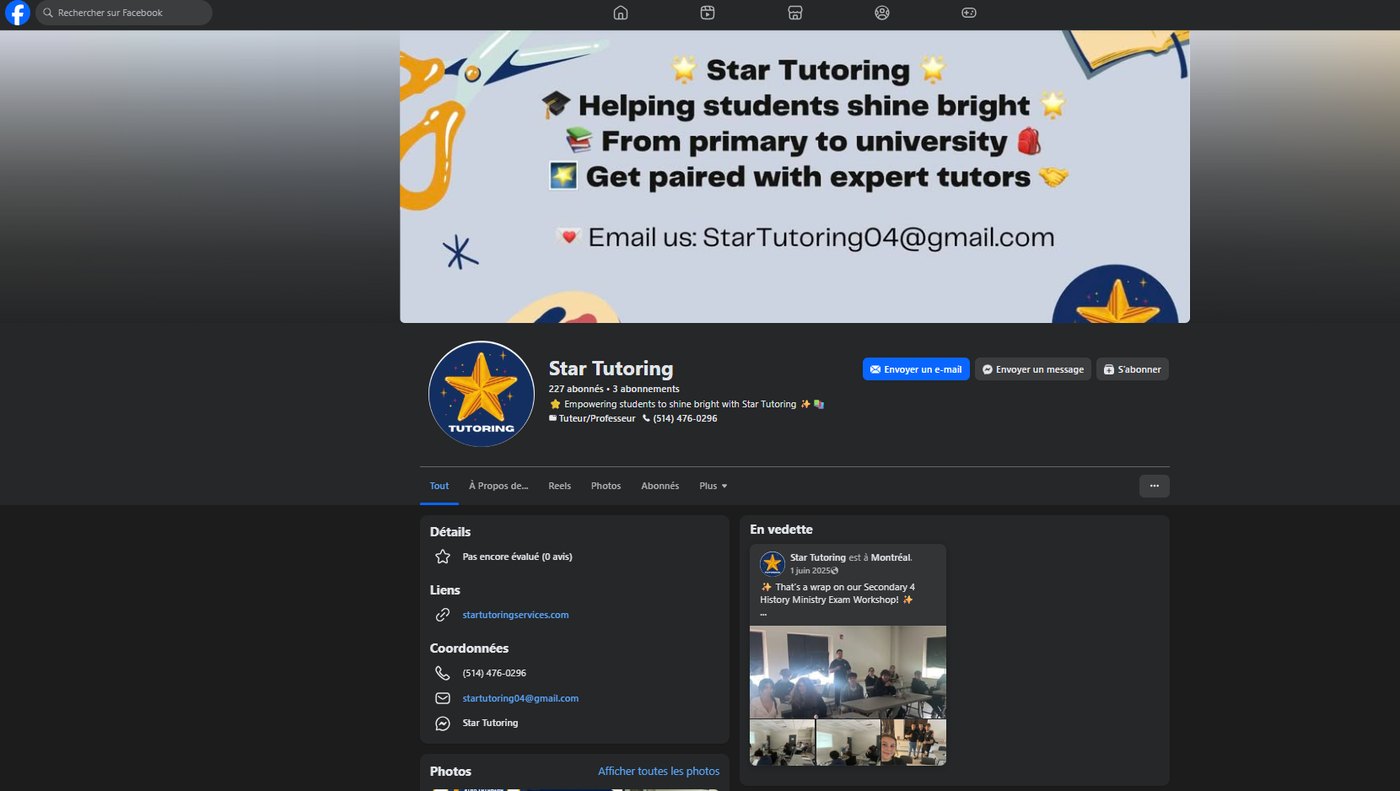Image resolution: width=1400 pixels, height=791 pixels.
Task: Open the Home icon in top navigation
Action: (x=621, y=13)
